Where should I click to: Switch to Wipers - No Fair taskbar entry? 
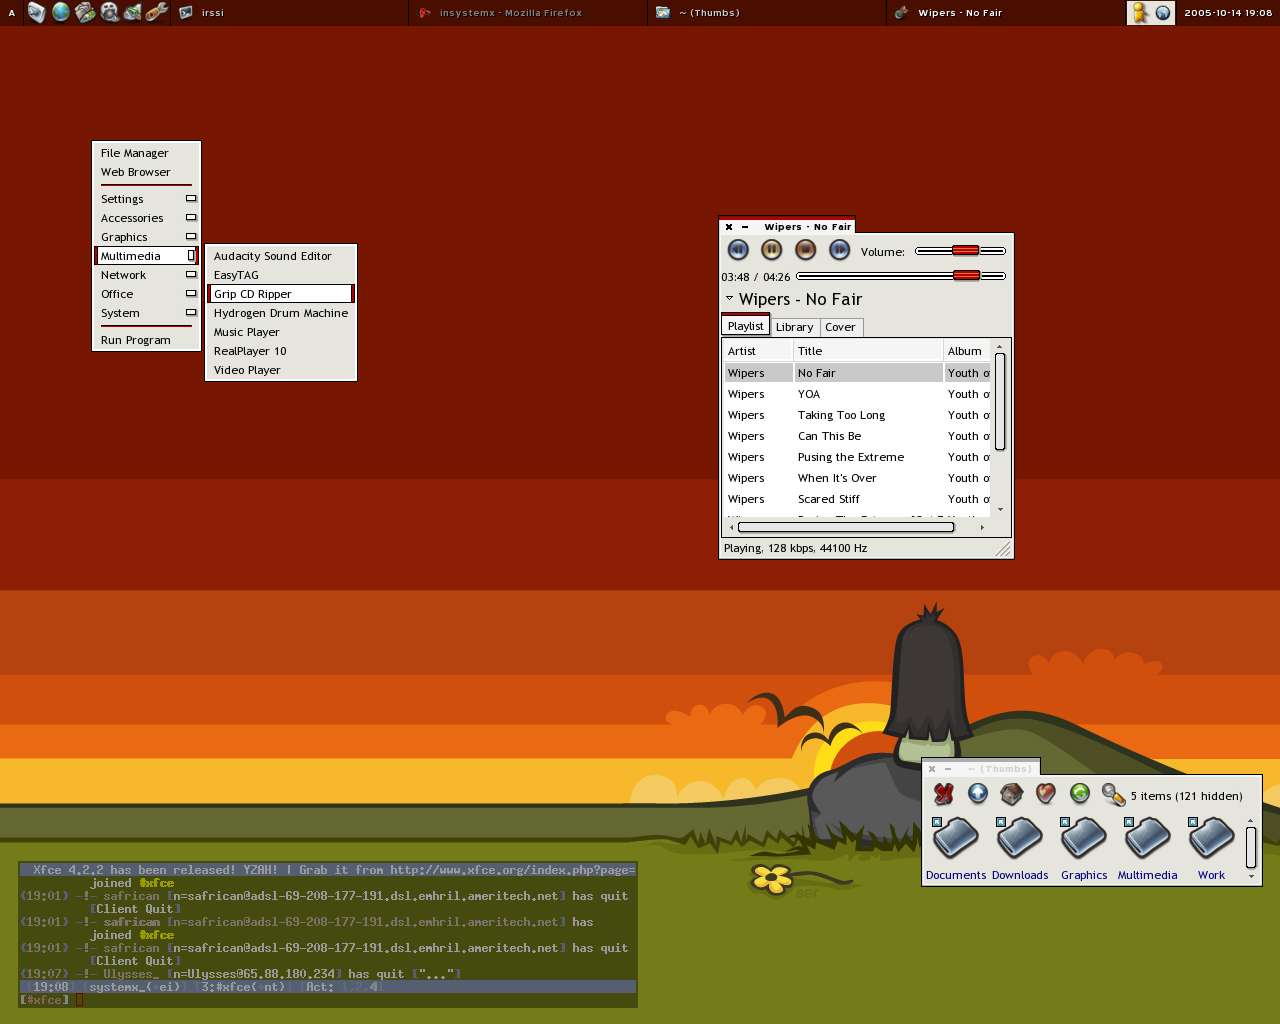[x=1005, y=13]
